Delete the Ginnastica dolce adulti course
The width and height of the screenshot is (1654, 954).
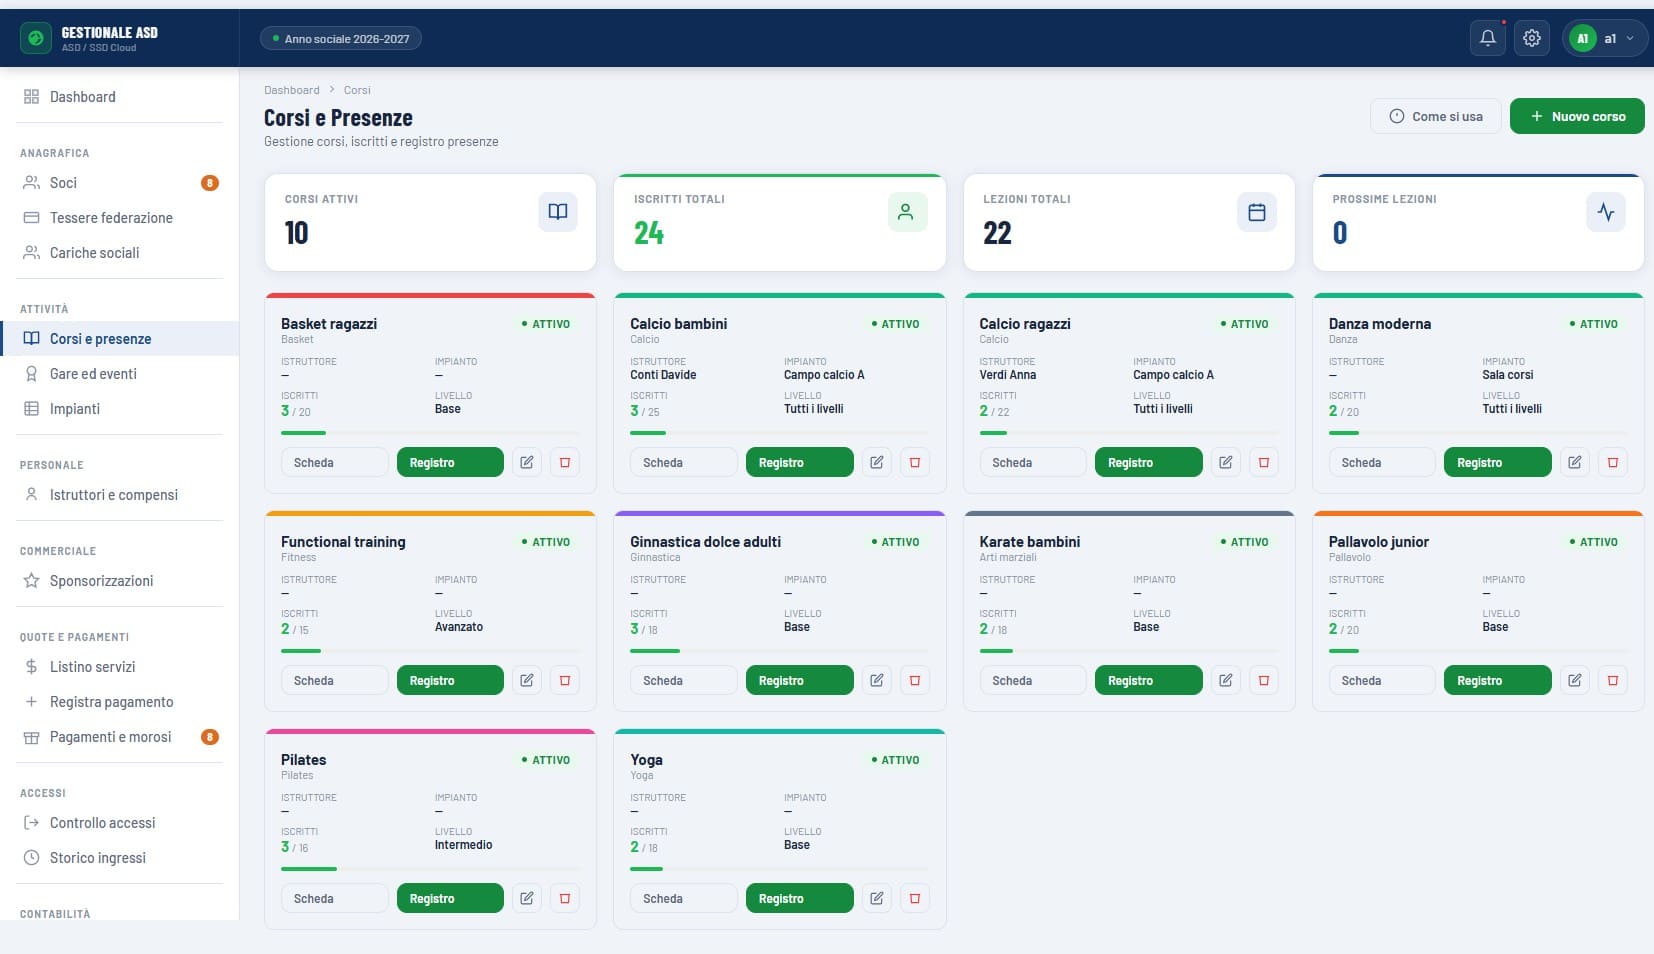pos(915,680)
